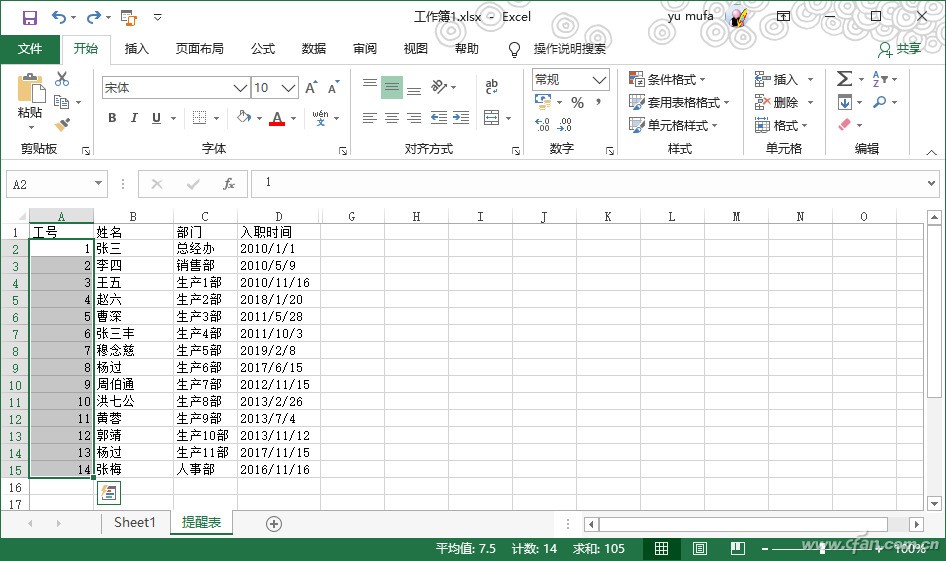Click the Quick Analysis icon below the selection
Viewport: 946px width, 561px height.
point(109,492)
